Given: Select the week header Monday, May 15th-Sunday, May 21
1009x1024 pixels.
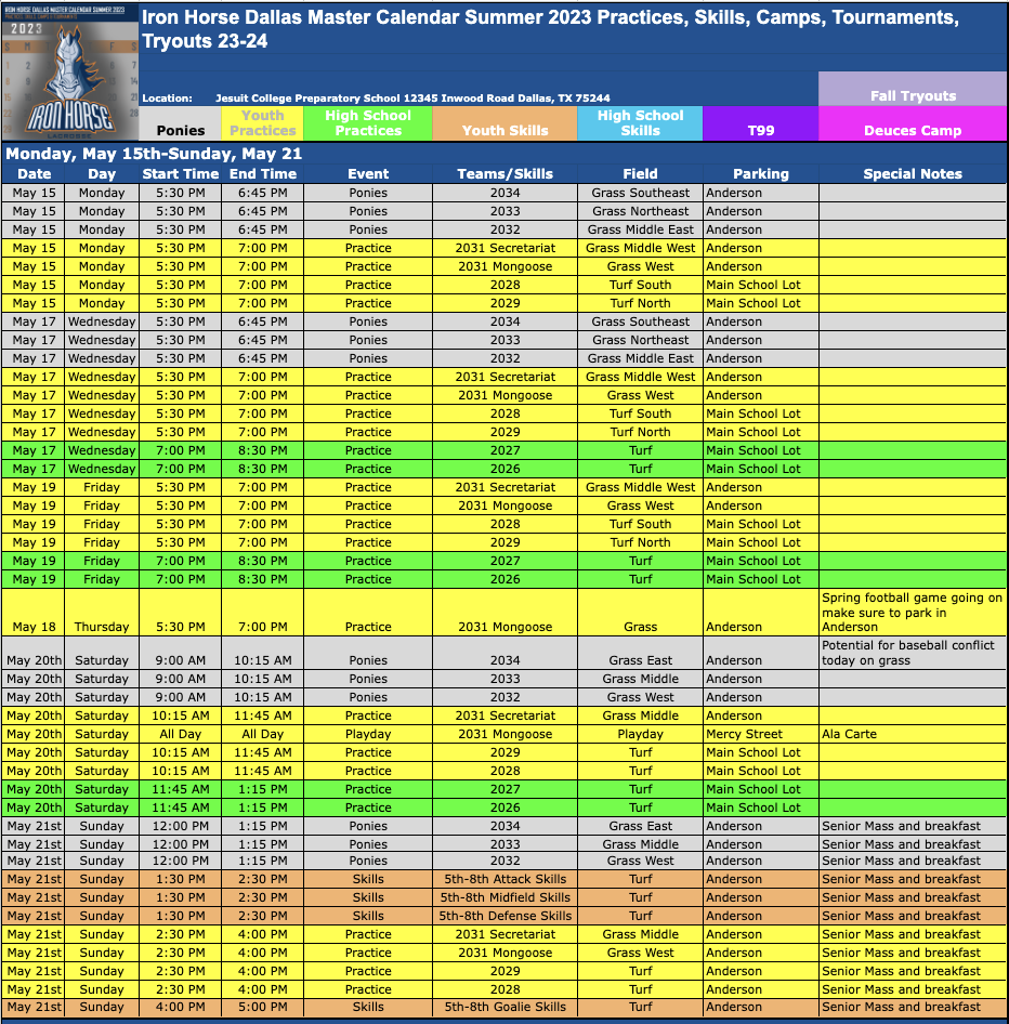Looking at the screenshot, I should [154, 154].
